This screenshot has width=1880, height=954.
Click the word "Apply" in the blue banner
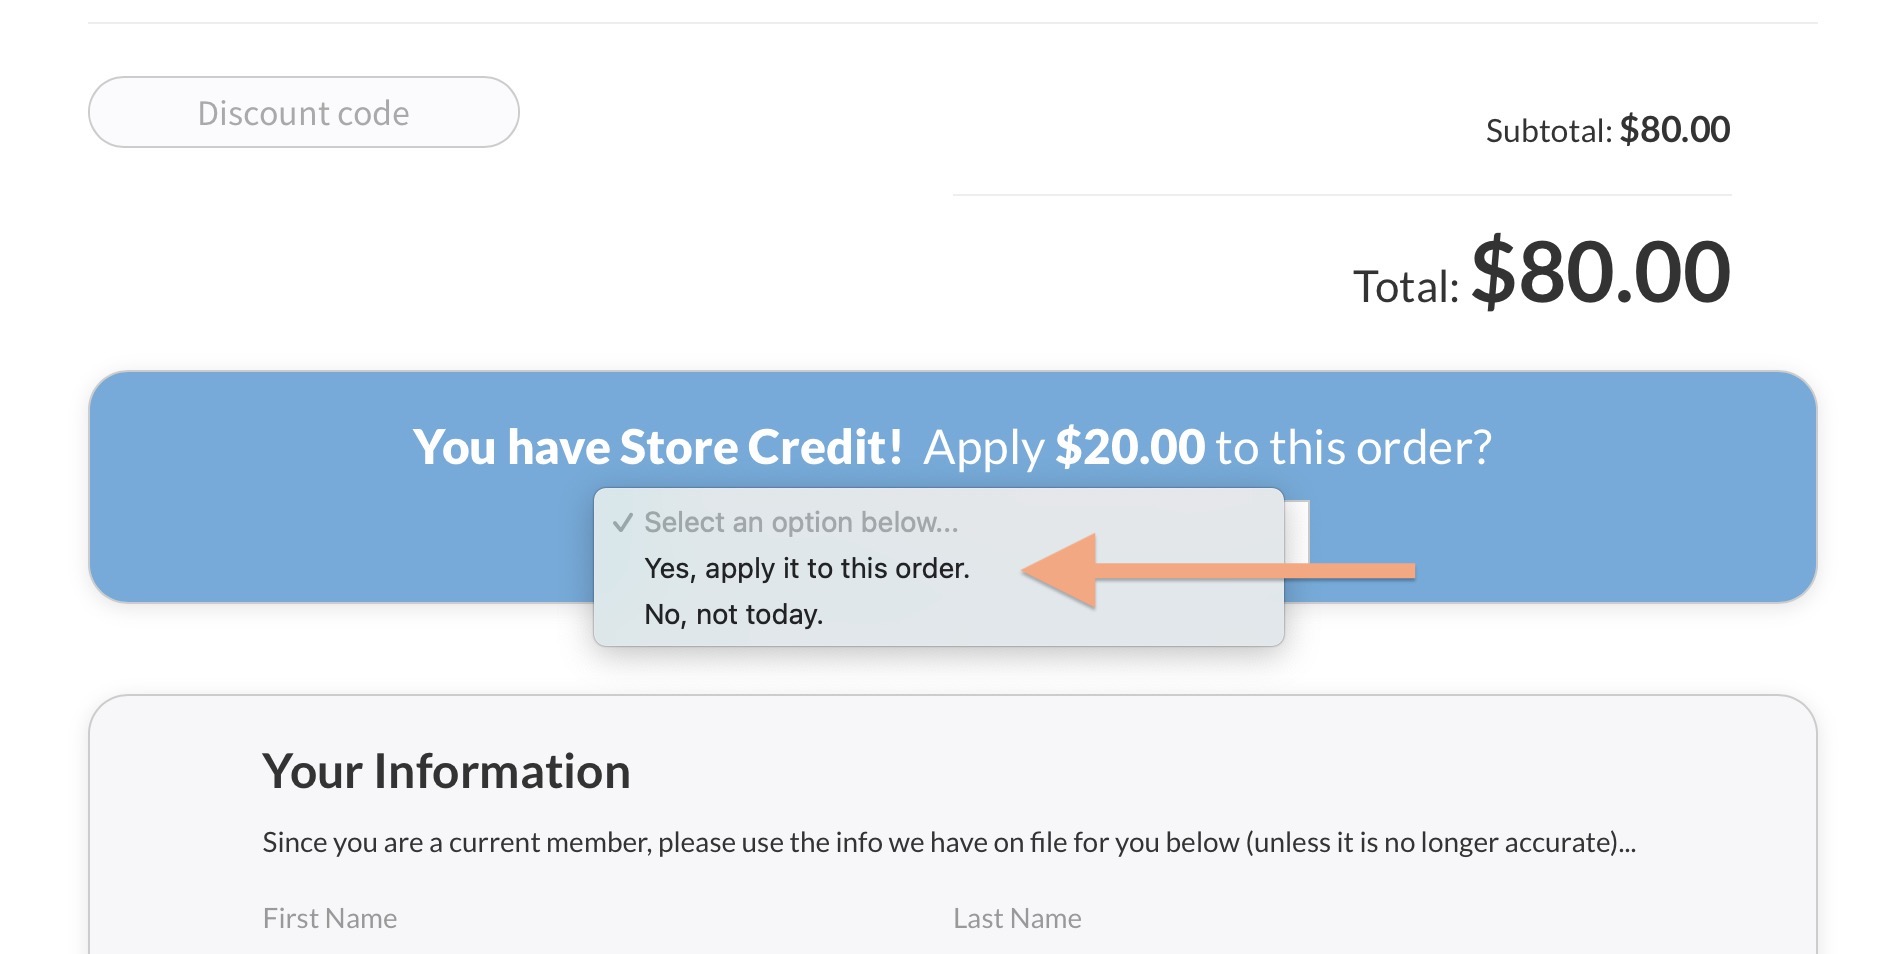pos(984,448)
